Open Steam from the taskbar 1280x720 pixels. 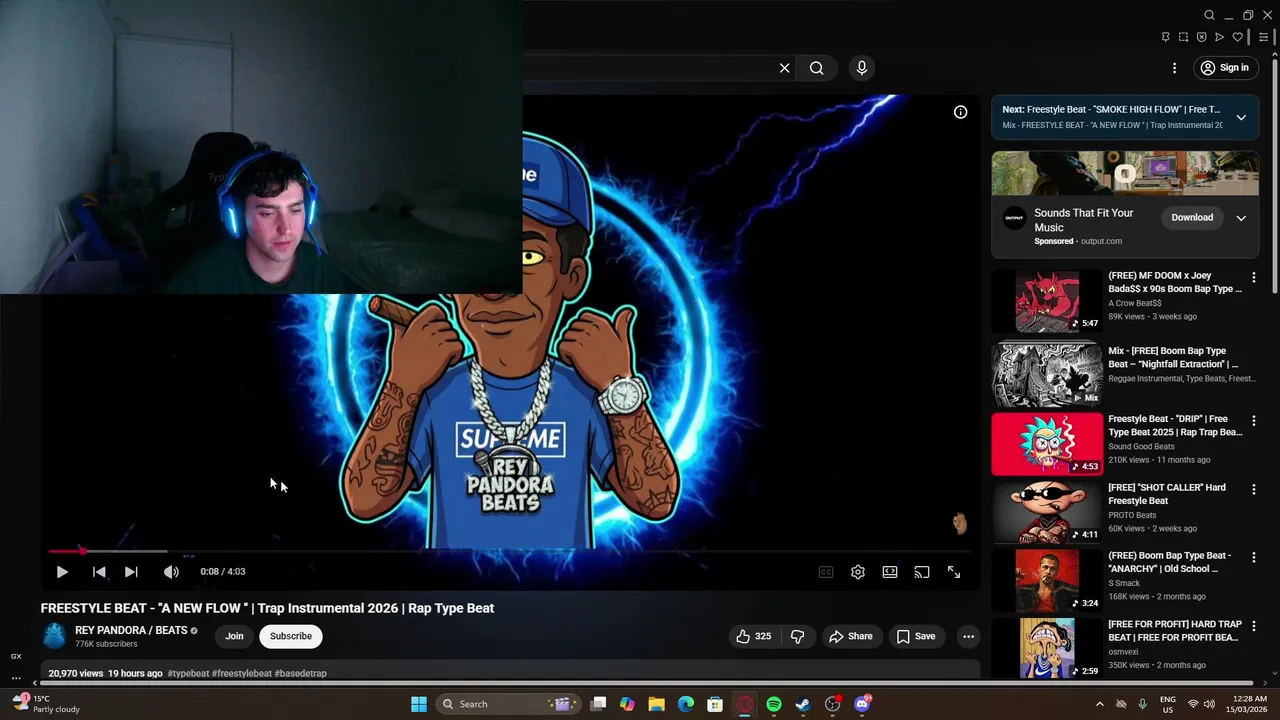(x=803, y=704)
